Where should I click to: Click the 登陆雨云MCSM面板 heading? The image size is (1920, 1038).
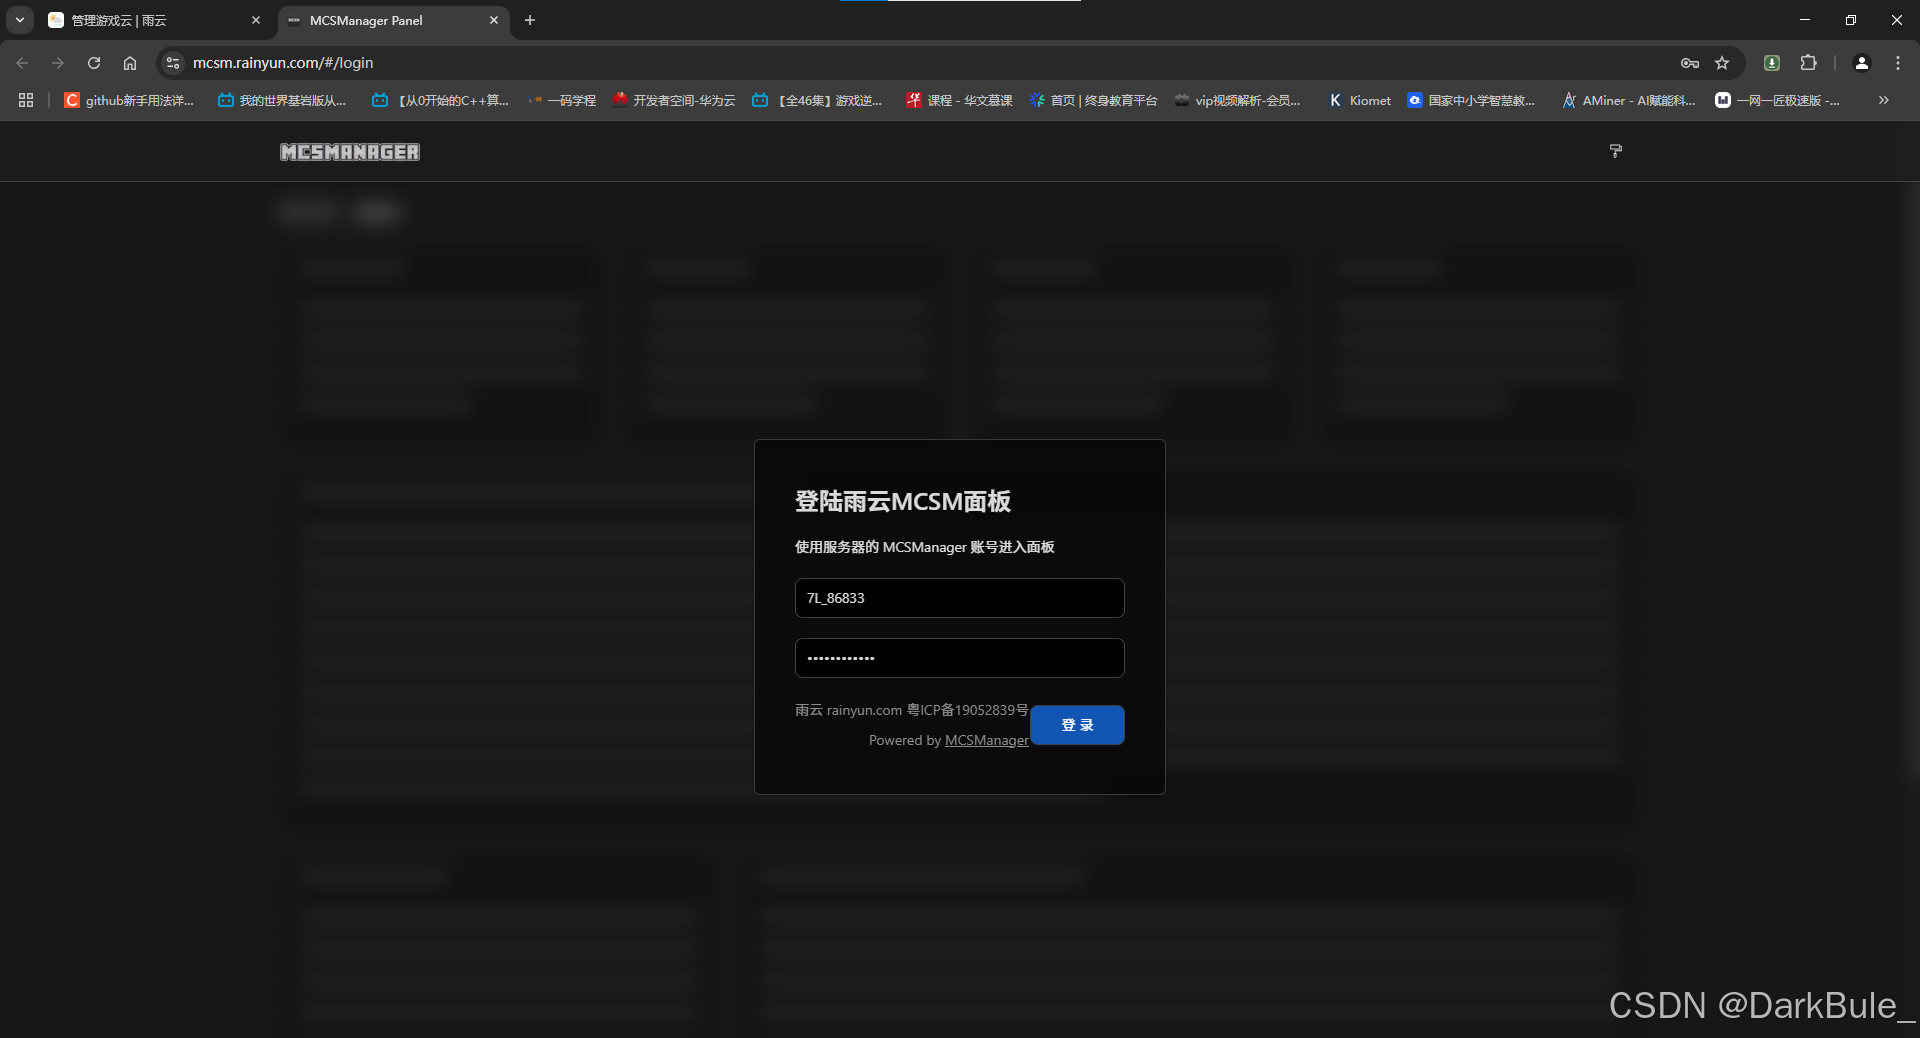[x=902, y=501]
